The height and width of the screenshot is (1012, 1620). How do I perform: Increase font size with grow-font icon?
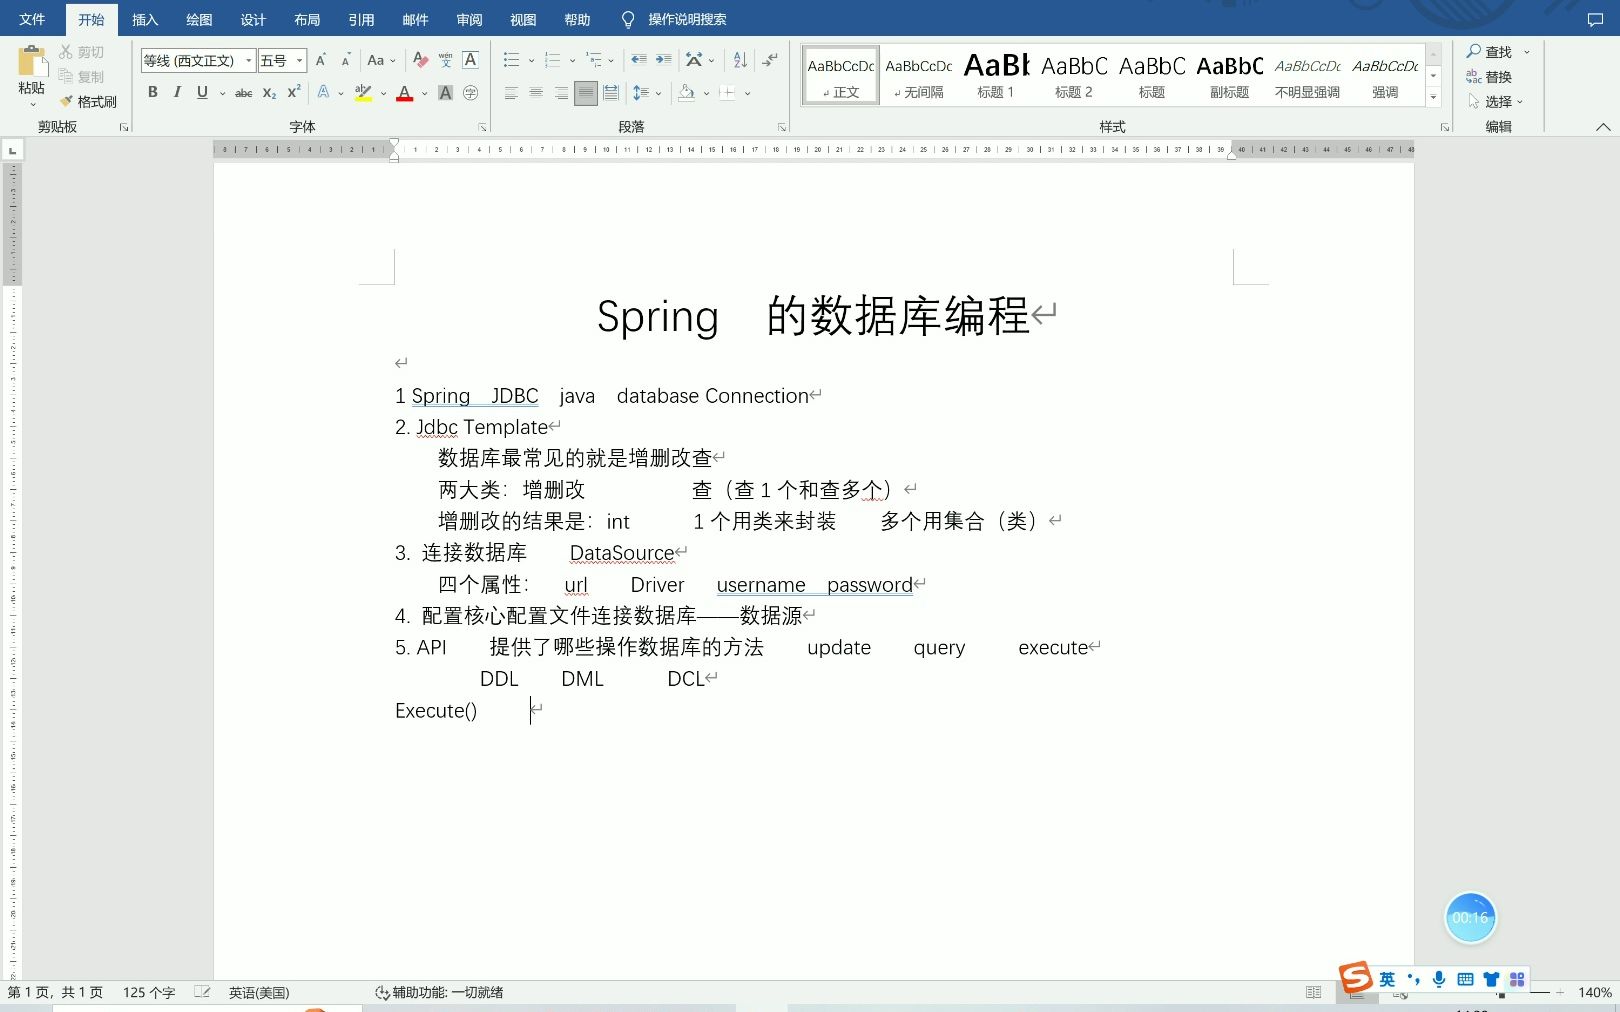[x=321, y=60]
